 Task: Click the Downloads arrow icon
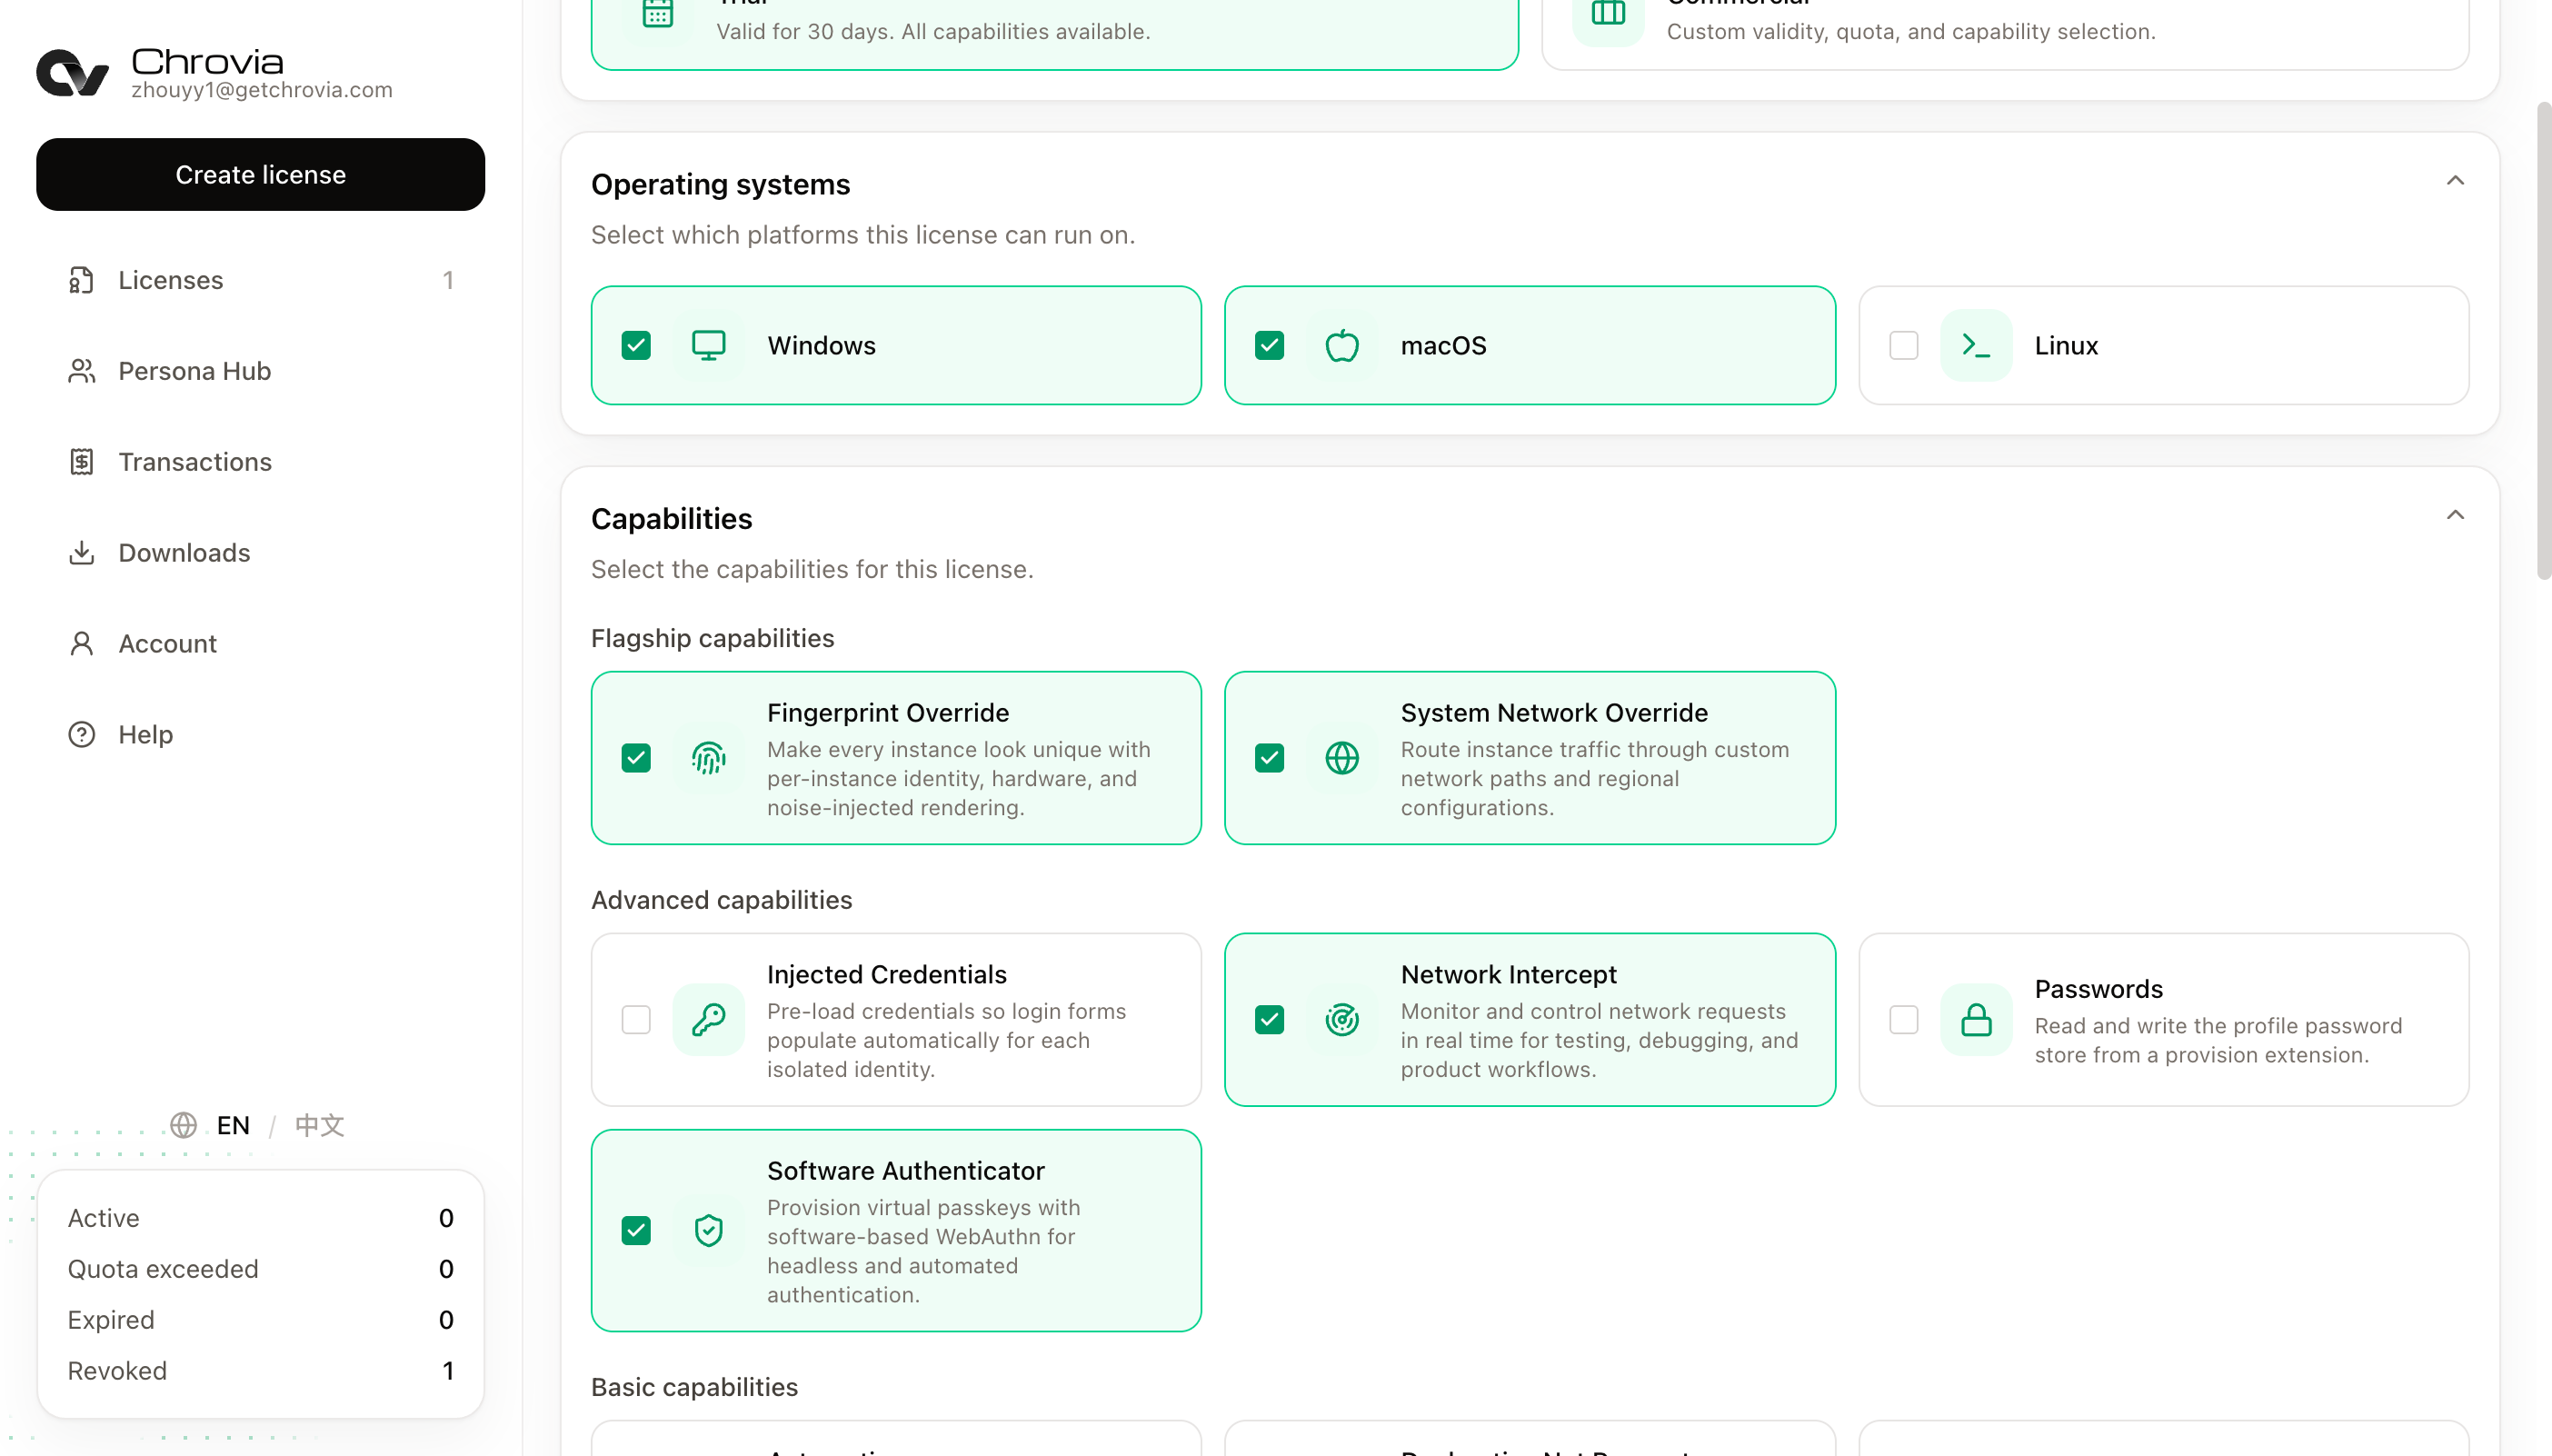point(81,553)
